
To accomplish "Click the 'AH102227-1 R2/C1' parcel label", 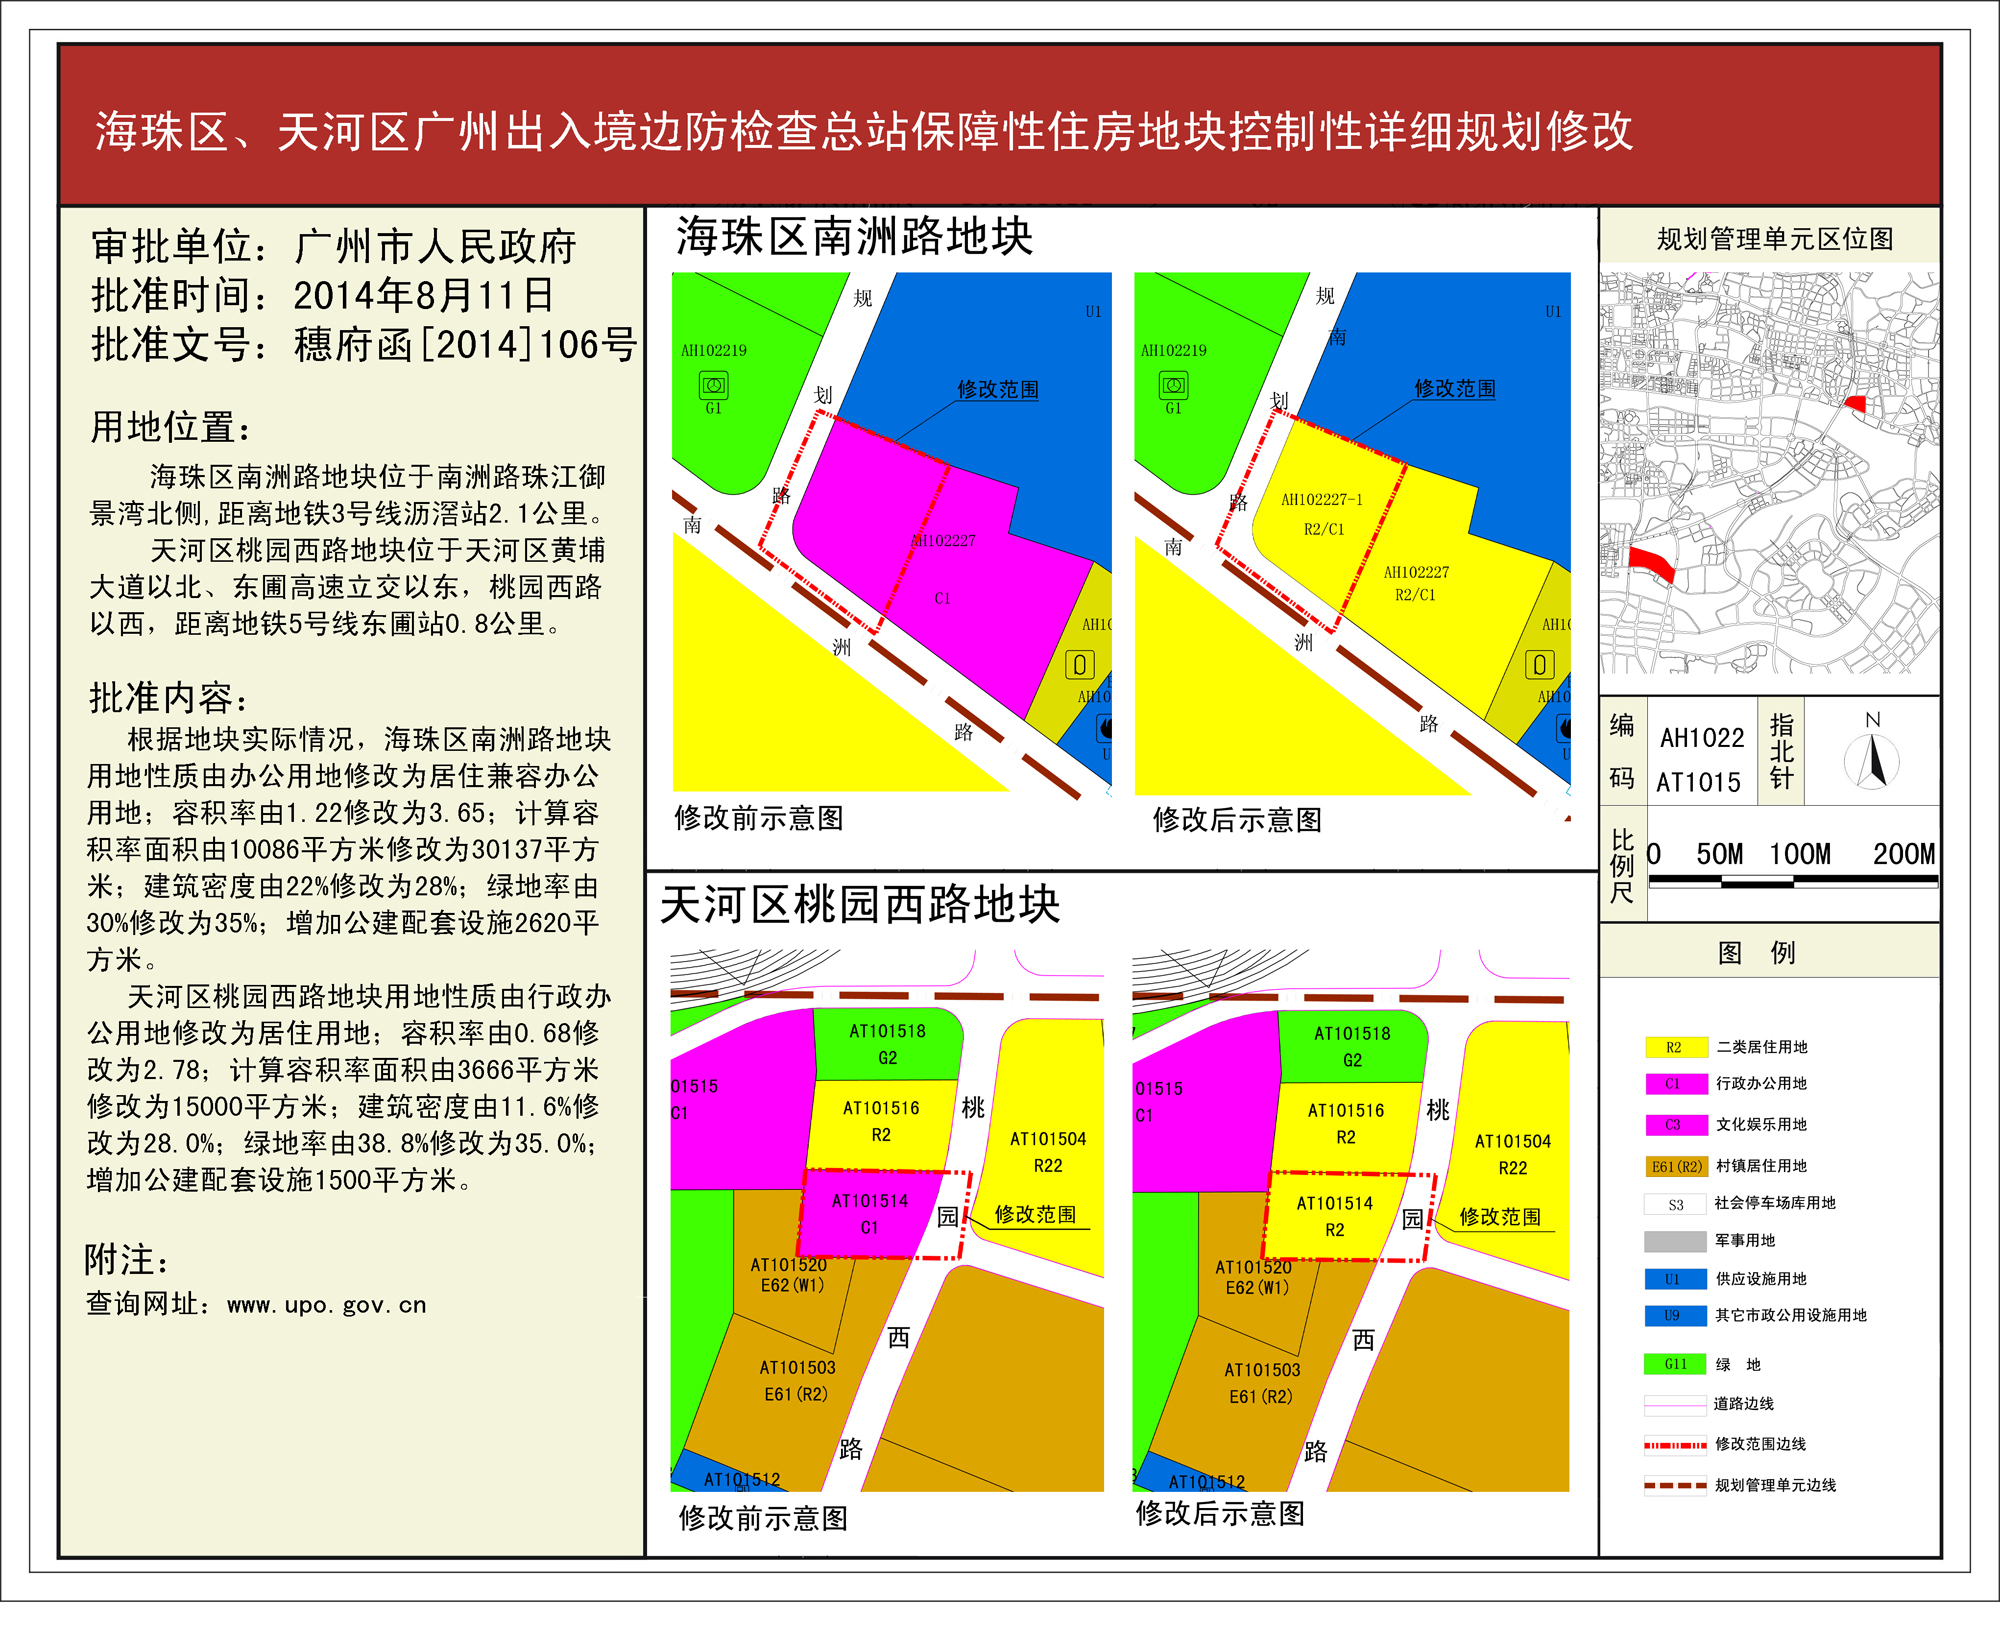I will pos(1322,514).
